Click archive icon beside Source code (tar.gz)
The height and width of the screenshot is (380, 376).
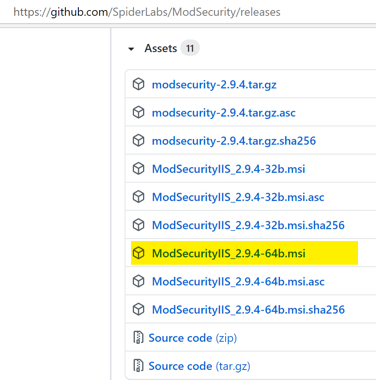coord(138,366)
